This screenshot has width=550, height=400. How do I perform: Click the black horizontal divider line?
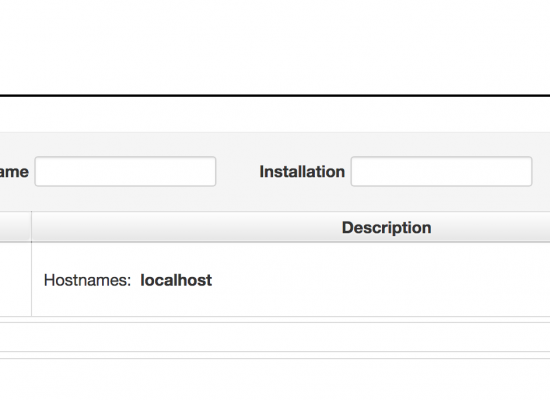point(275,95)
